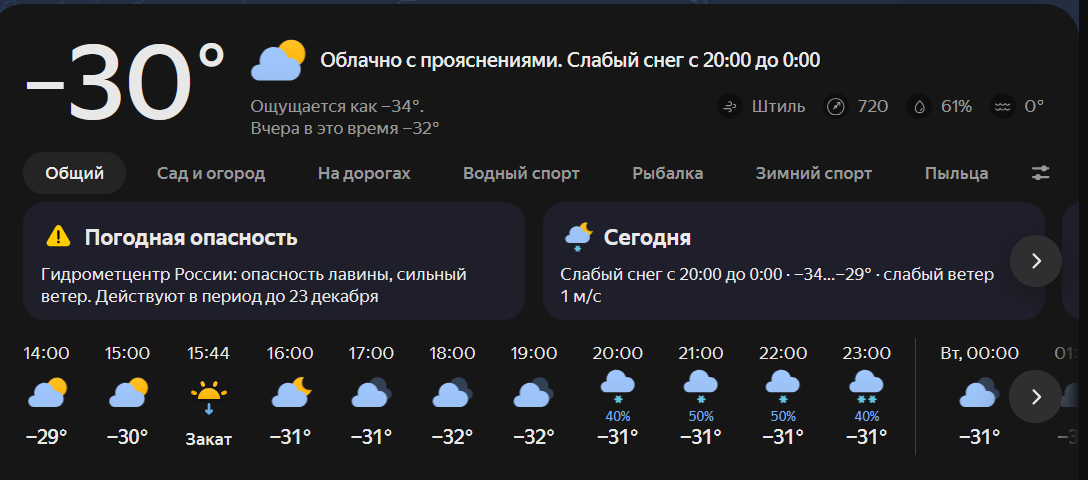Open the tab customization settings sliders
1088x480 pixels.
(1041, 173)
